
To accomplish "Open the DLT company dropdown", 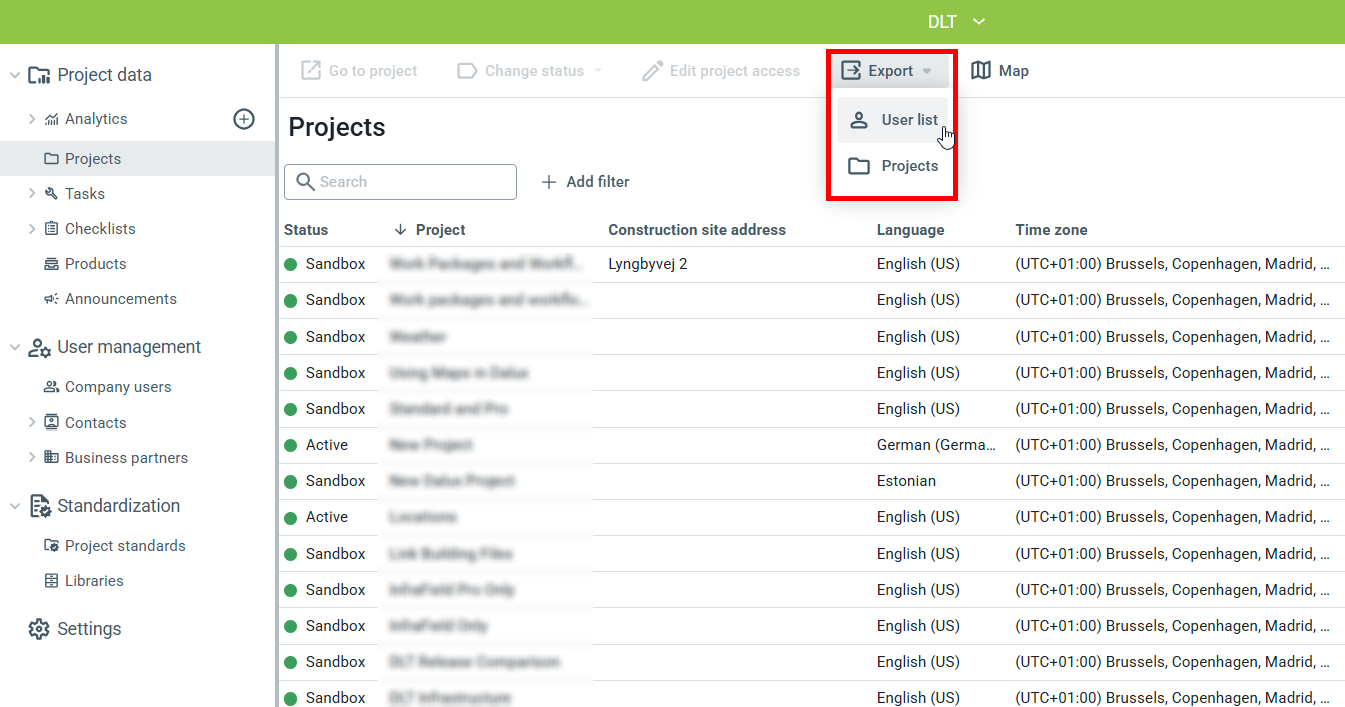I will (956, 22).
